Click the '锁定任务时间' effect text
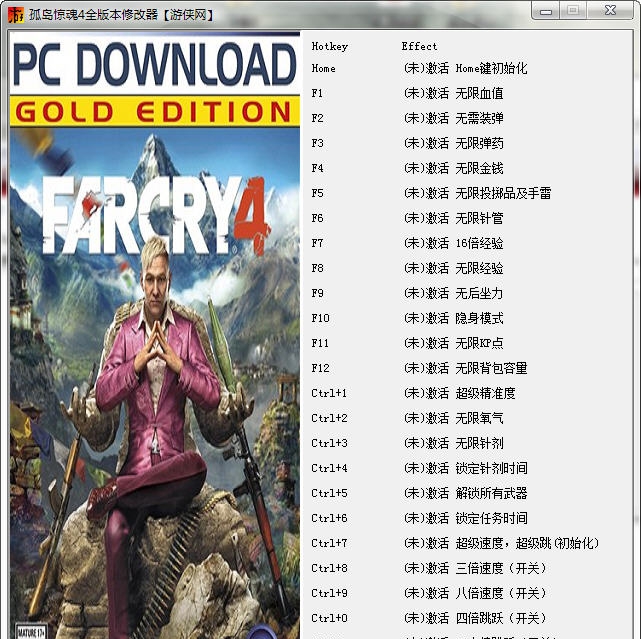Viewport: 641px width, 639px height. (x=491, y=518)
